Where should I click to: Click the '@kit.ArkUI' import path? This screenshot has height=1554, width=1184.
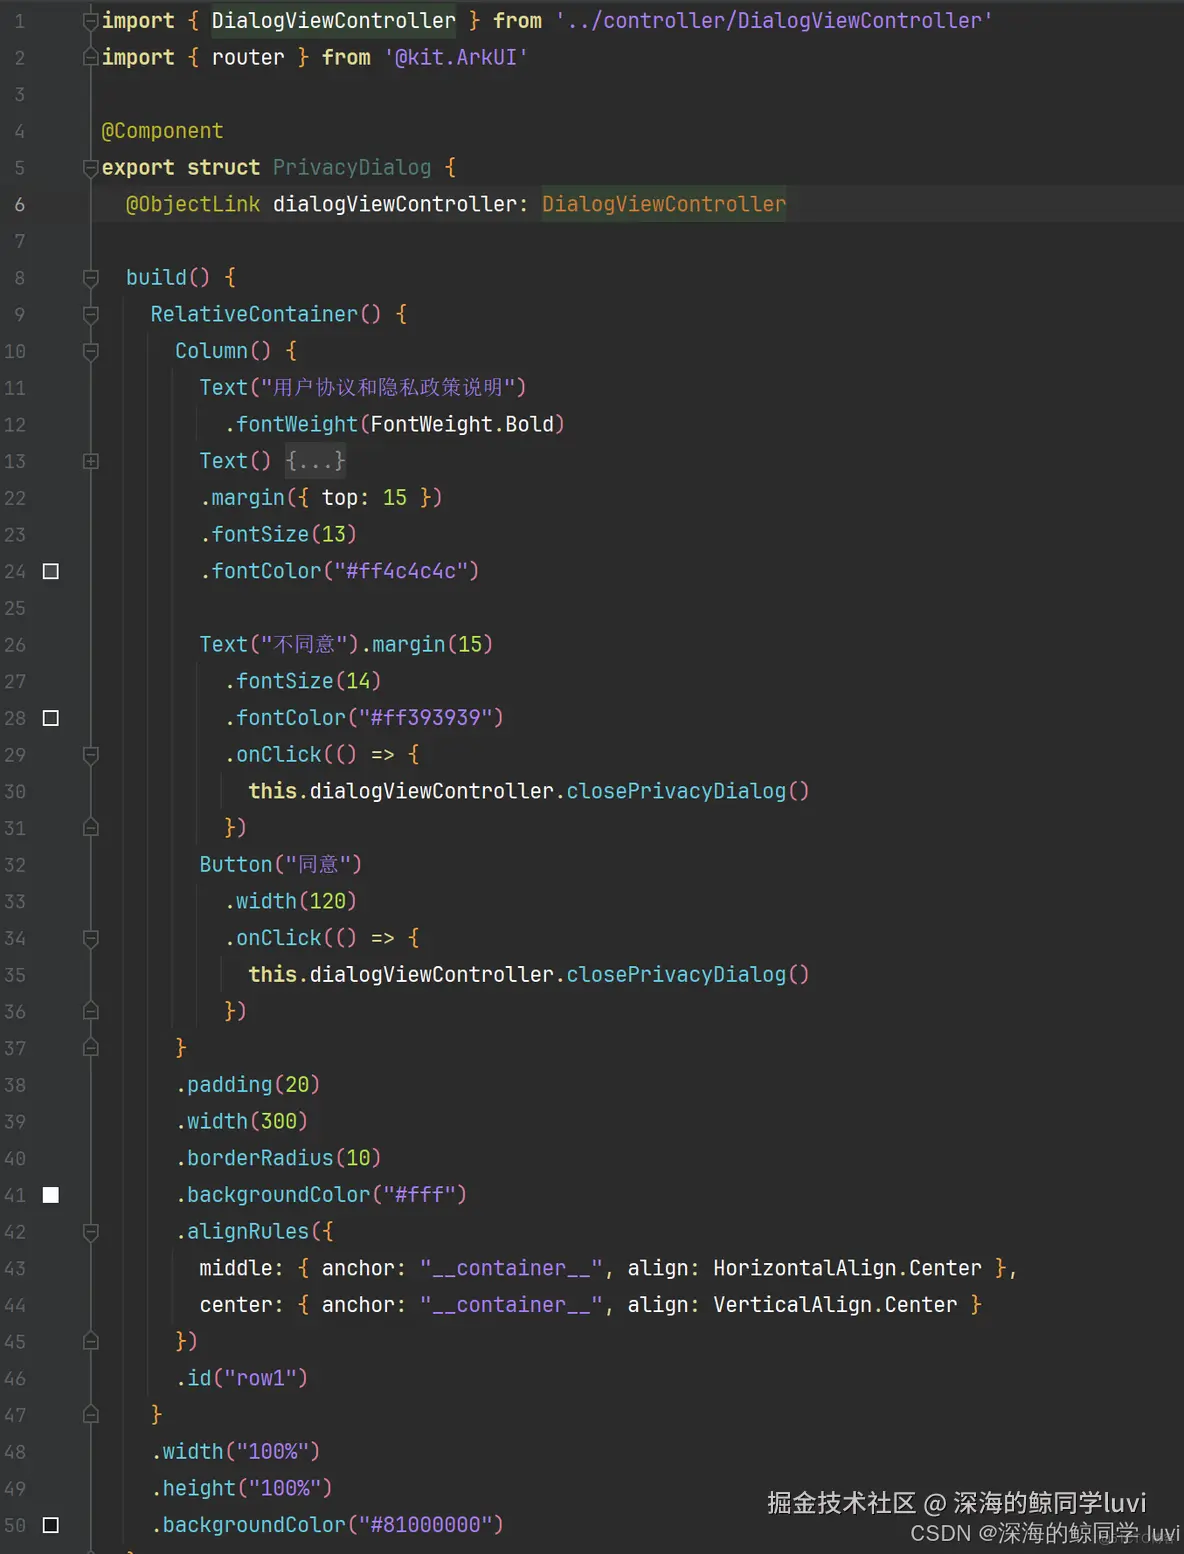456,58
